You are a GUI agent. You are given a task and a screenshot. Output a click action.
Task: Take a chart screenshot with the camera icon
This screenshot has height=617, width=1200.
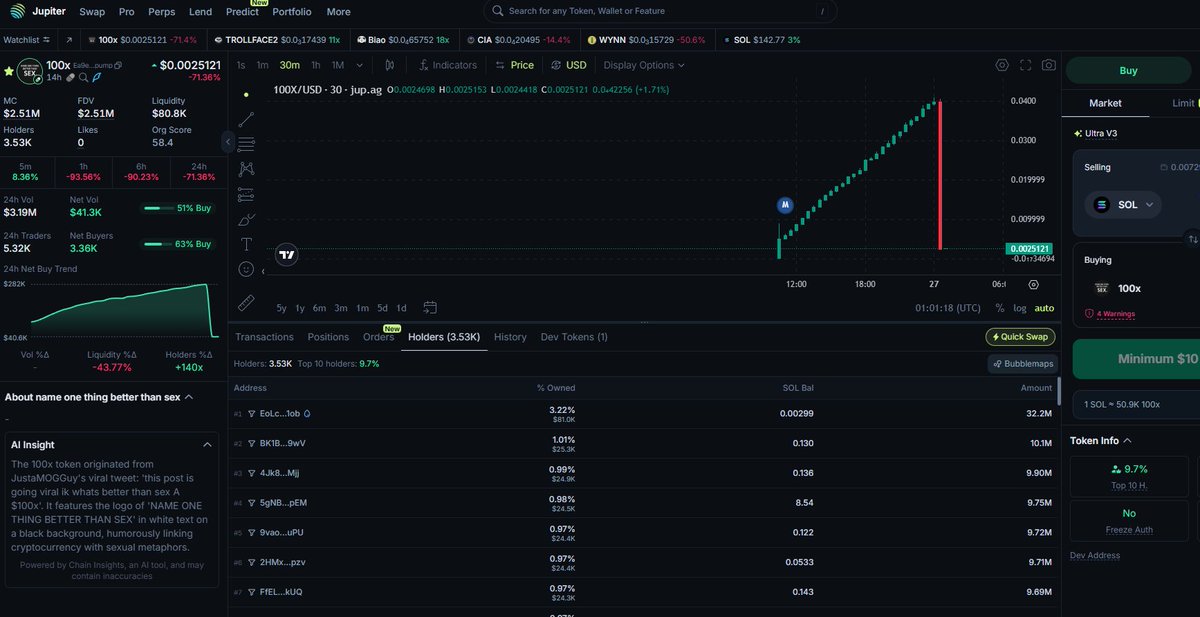(1048, 65)
